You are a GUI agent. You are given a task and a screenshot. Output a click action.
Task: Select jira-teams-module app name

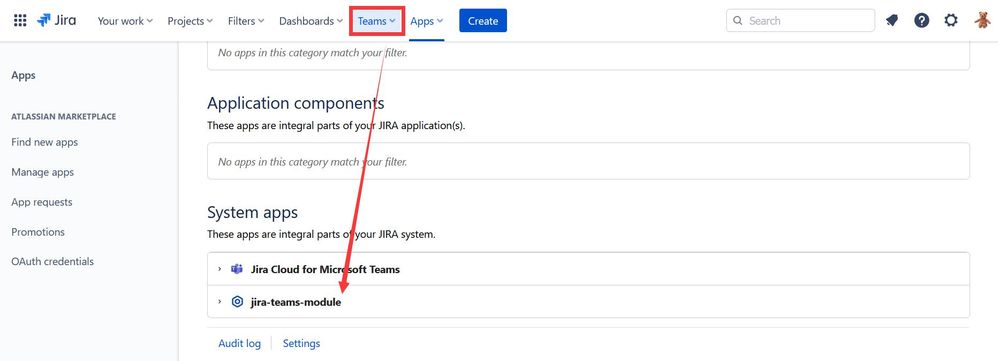click(296, 302)
